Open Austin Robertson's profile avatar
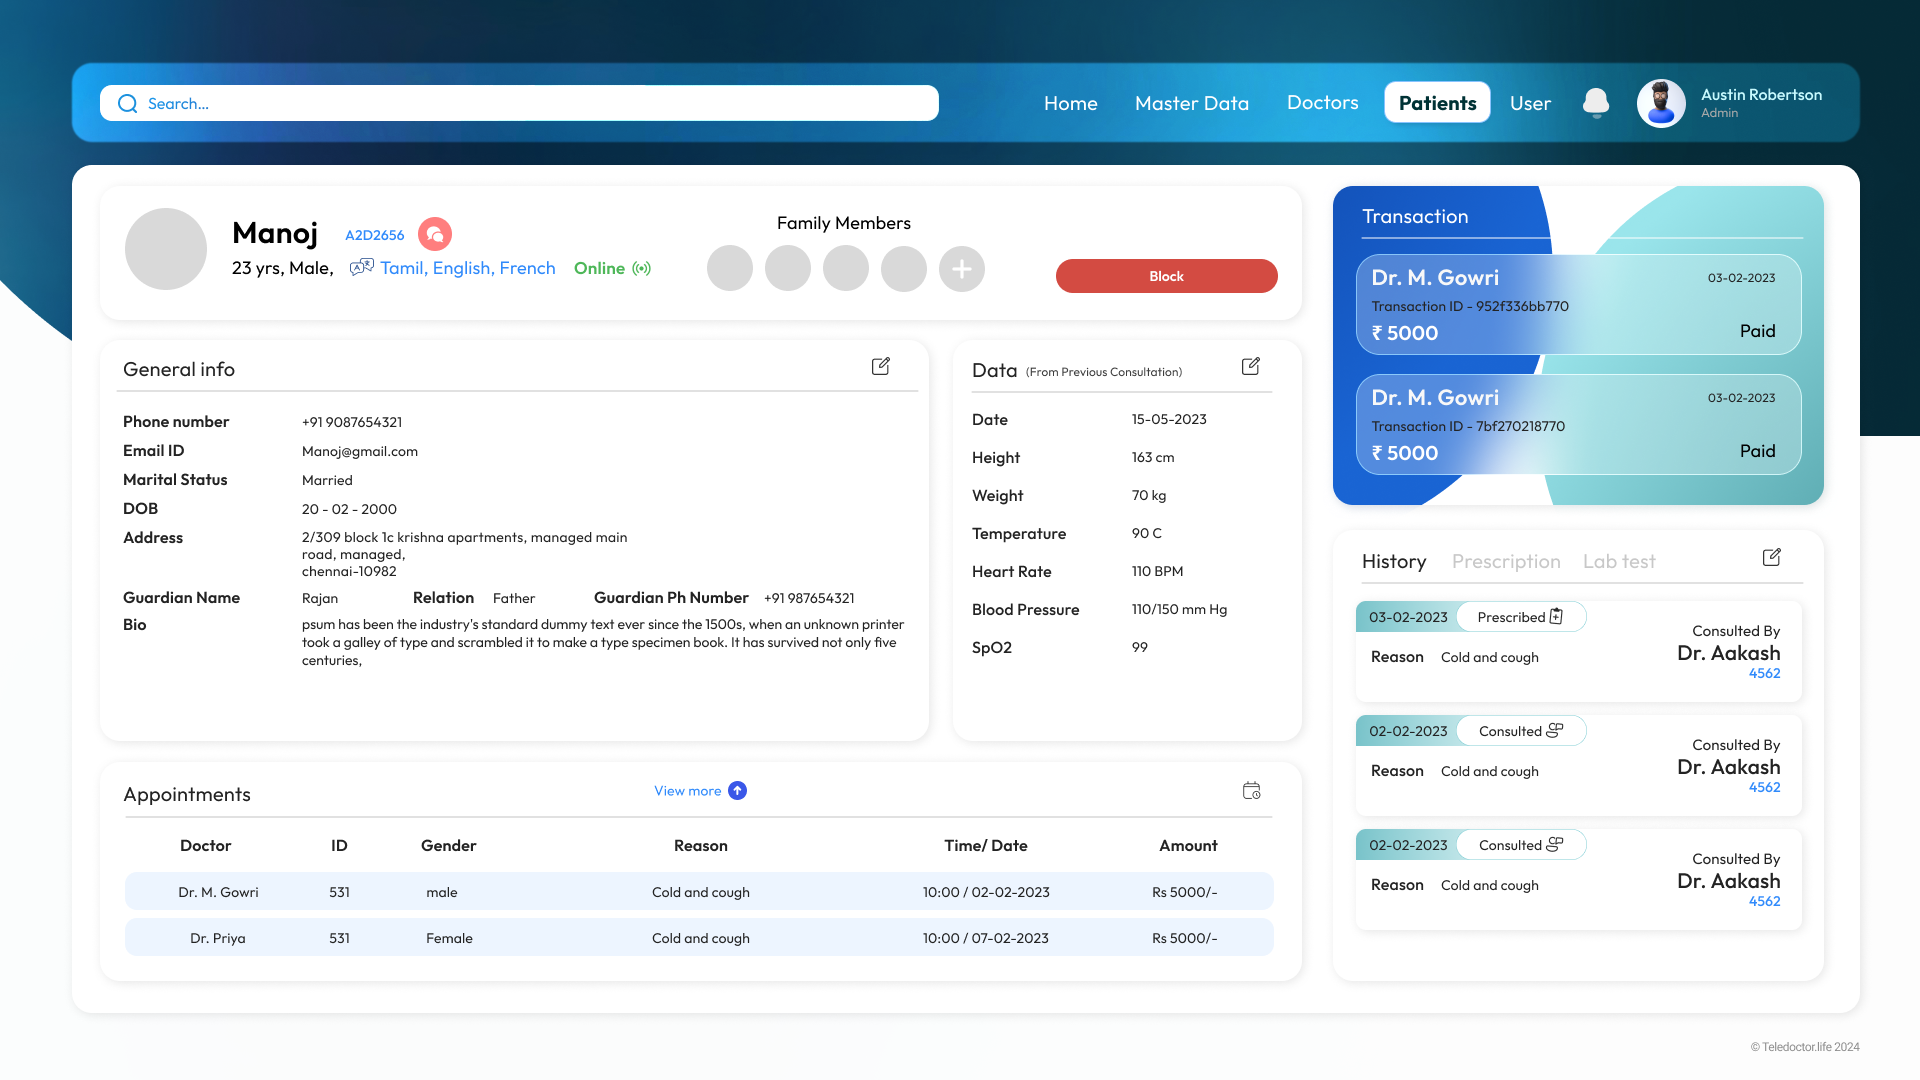Screen dimensions: 1920x1080 (x=1661, y=103)
